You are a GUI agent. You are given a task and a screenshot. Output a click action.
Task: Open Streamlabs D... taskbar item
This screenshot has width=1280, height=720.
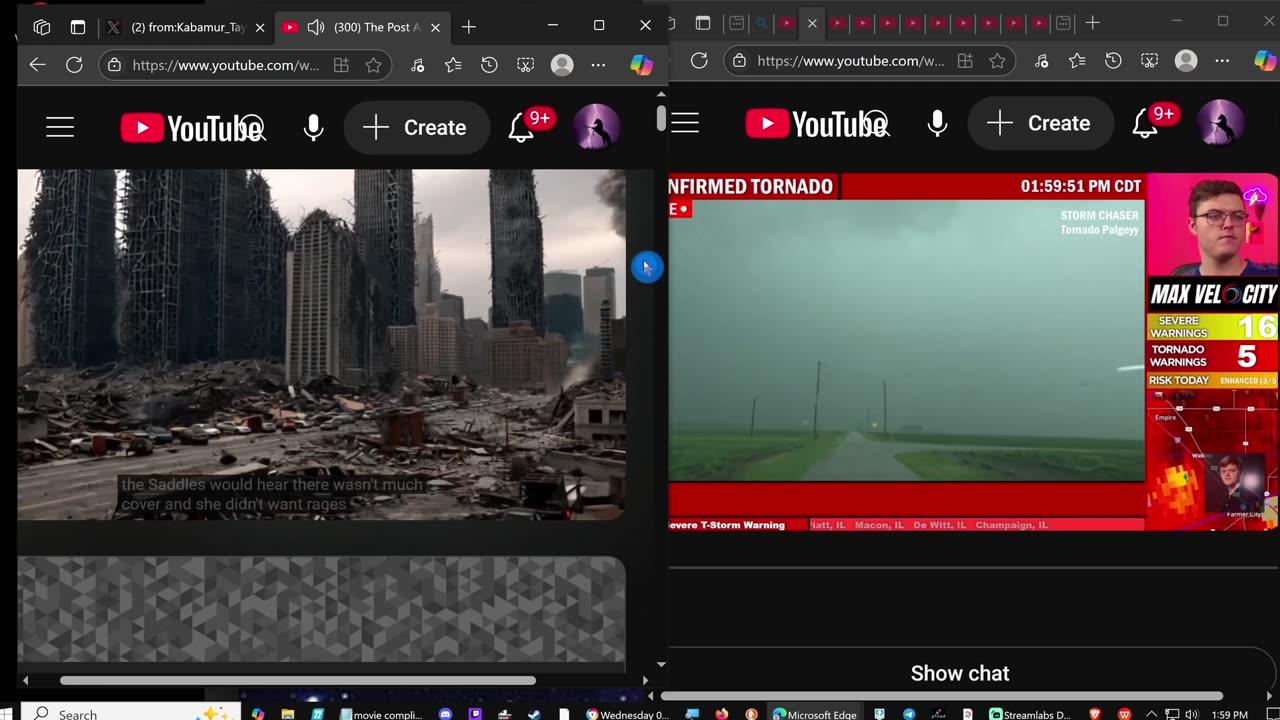(1030, 714)
